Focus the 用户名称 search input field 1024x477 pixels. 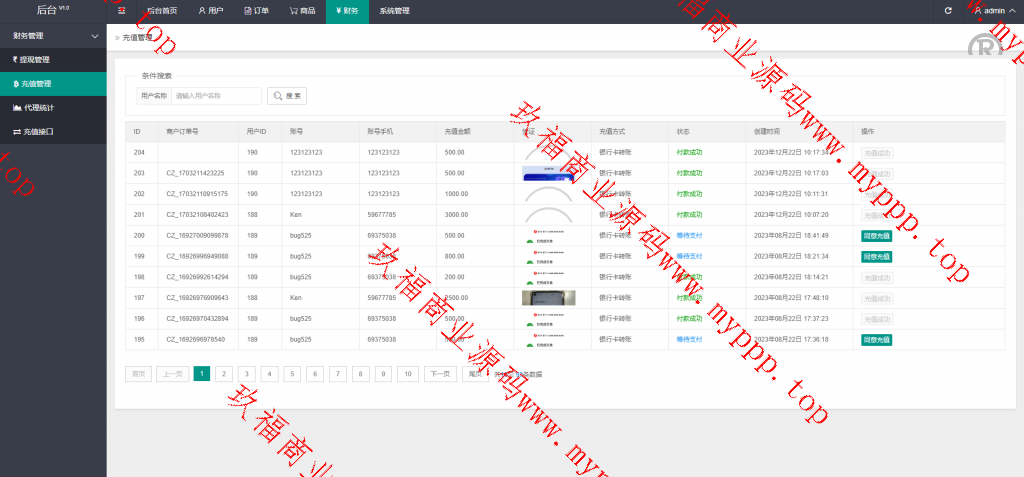[x=213, y=96]
